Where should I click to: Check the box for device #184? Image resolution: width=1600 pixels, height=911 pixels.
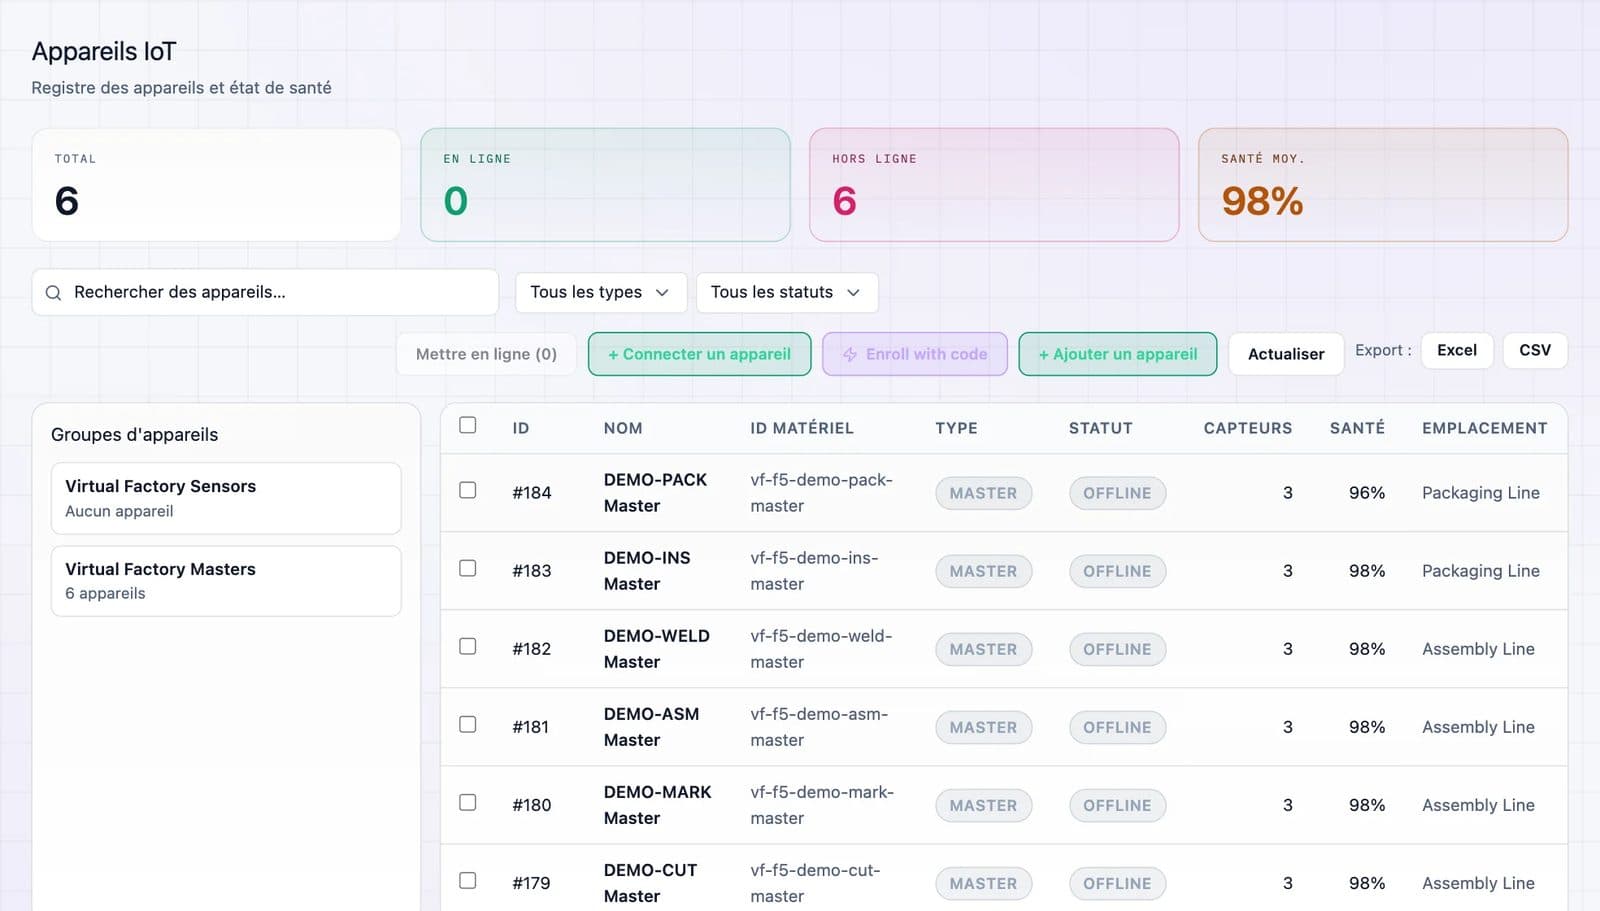(x=468, y=490)
